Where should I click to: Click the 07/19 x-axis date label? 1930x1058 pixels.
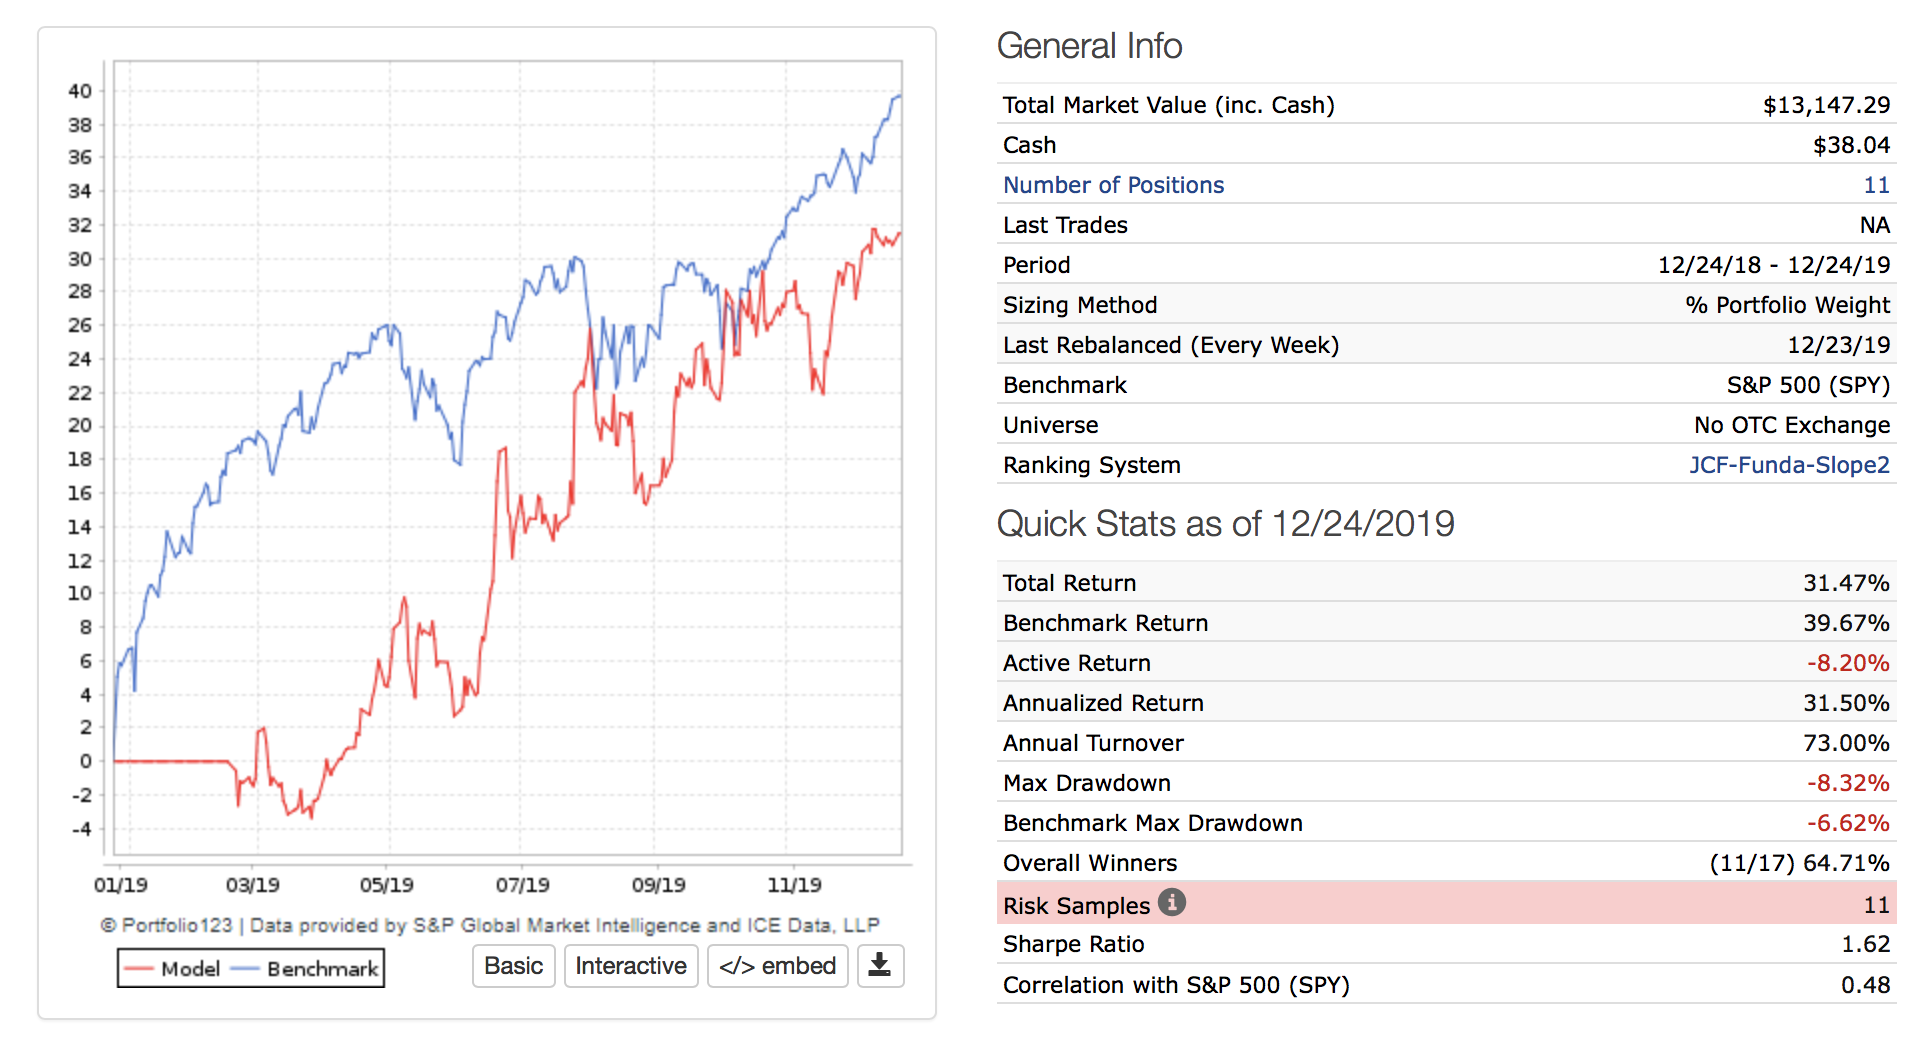point(522,885)
